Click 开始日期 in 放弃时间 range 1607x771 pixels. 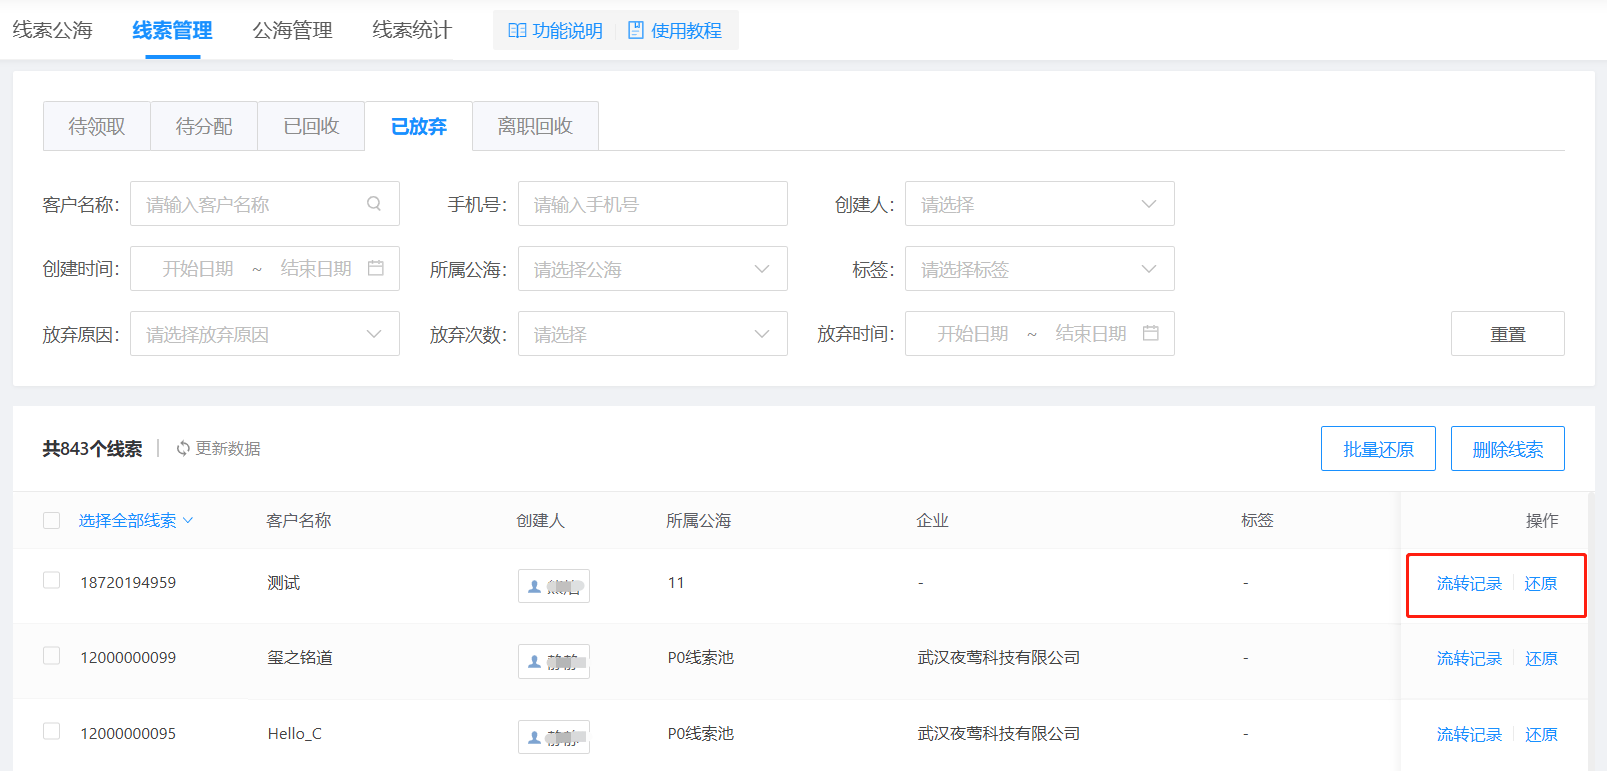(x=973, y=334)
